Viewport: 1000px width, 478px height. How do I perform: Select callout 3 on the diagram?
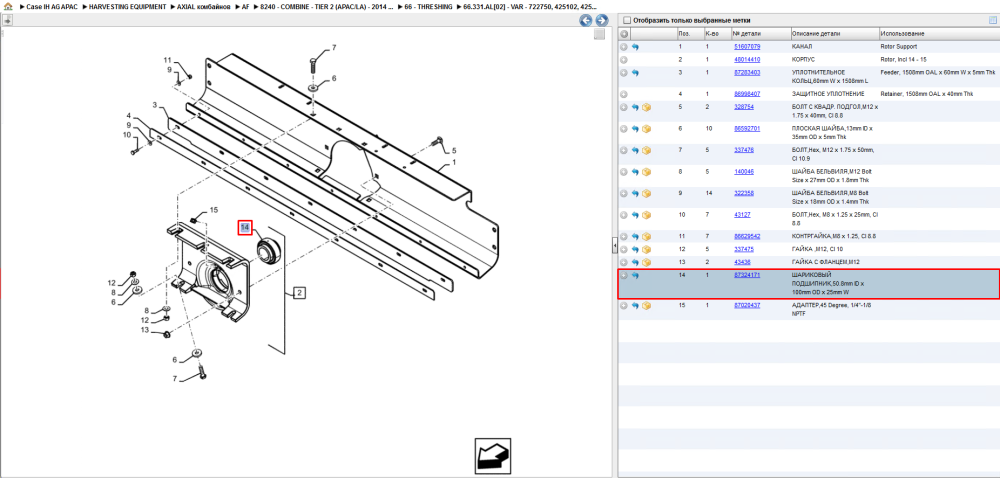click(x=154, y=105)
